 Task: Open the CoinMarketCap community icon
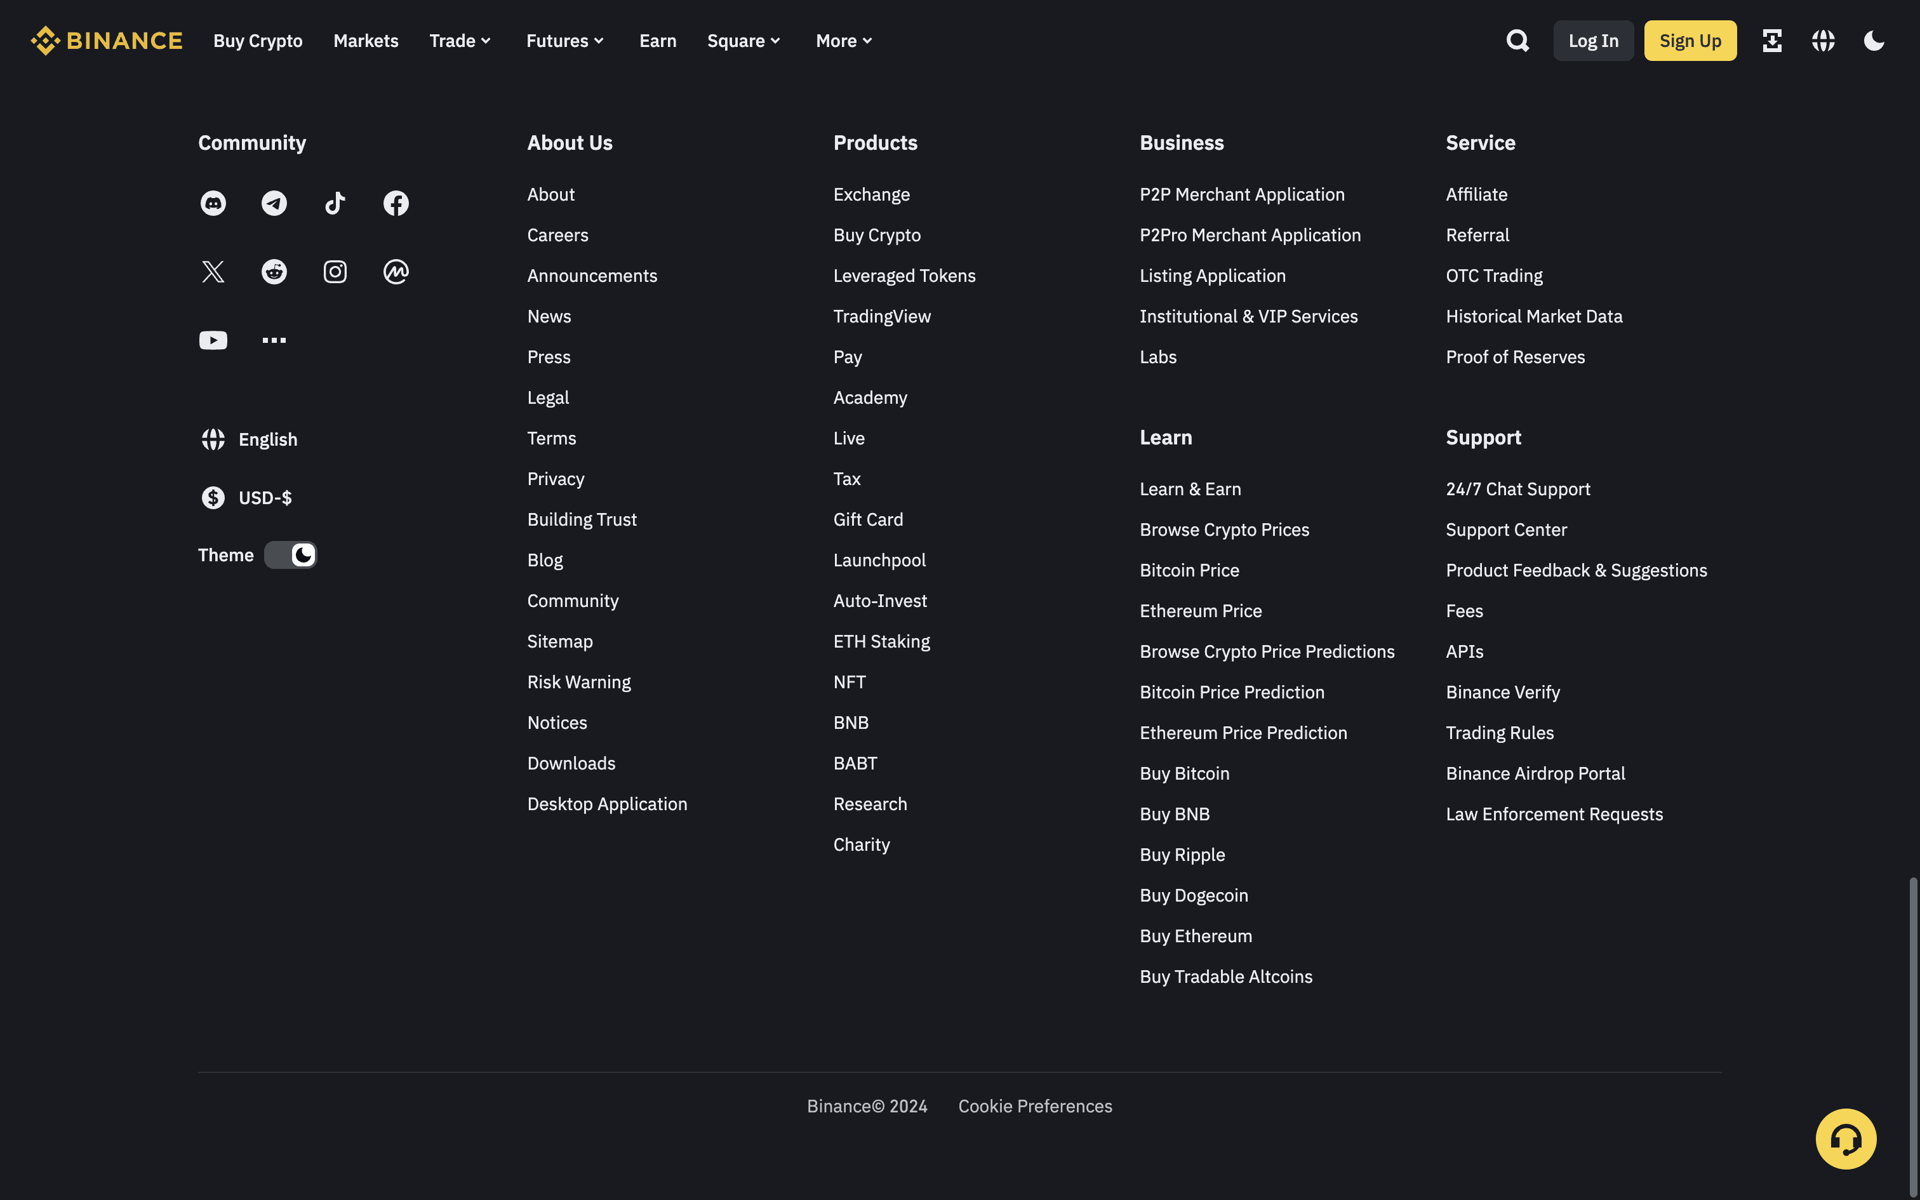pyautogui.click(x=396, y=272)
